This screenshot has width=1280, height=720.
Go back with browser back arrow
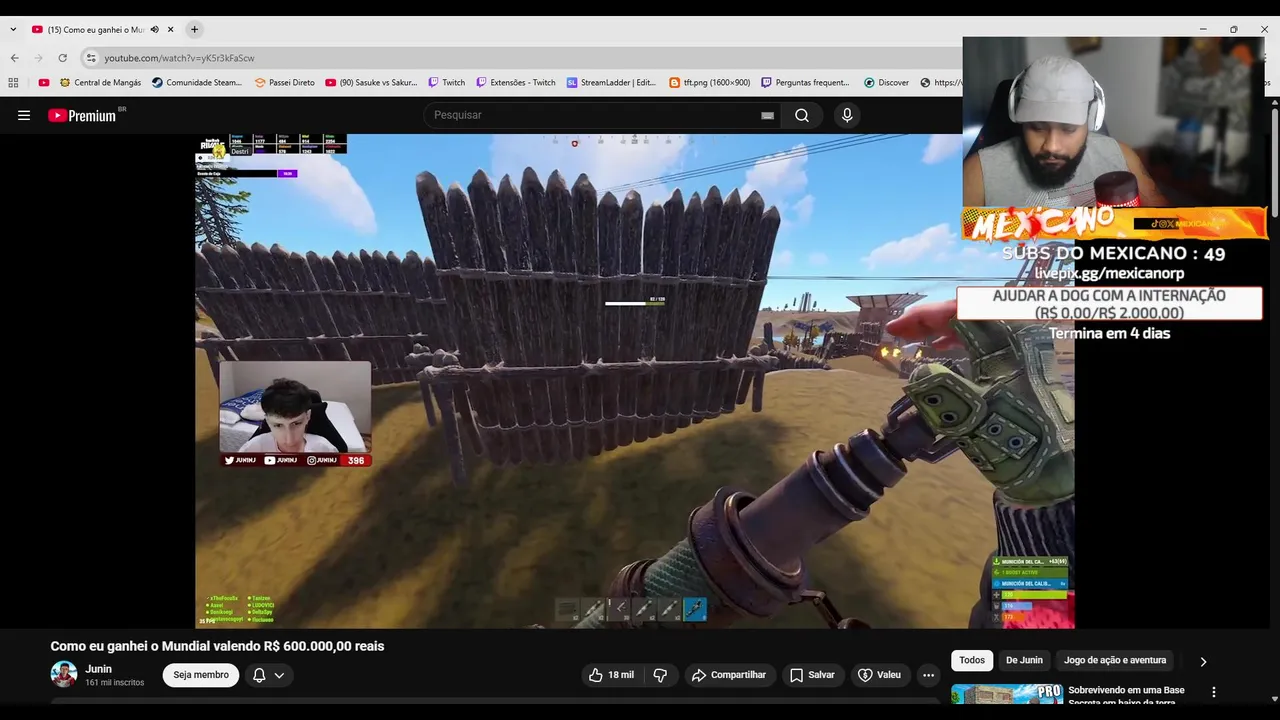coord(14,58)
